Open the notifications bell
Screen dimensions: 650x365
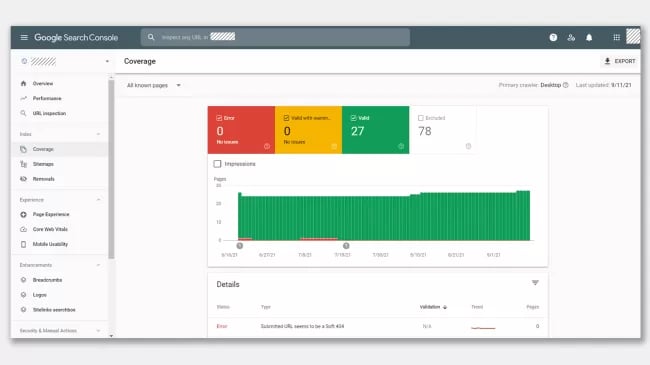pyautogui.click(x=589, y=37)
